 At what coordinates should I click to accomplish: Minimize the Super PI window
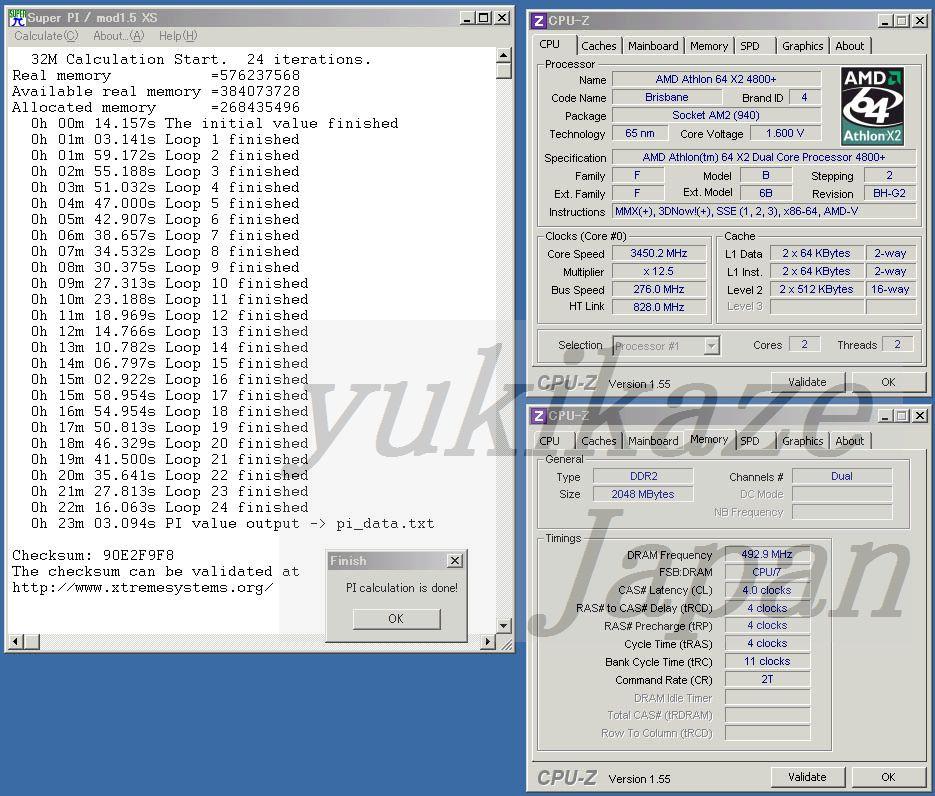click(x=467, y=18)
